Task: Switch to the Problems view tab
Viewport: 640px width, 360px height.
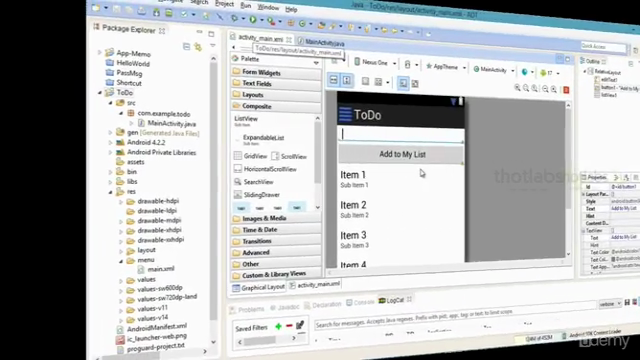Action: click(x=247, y=309)
